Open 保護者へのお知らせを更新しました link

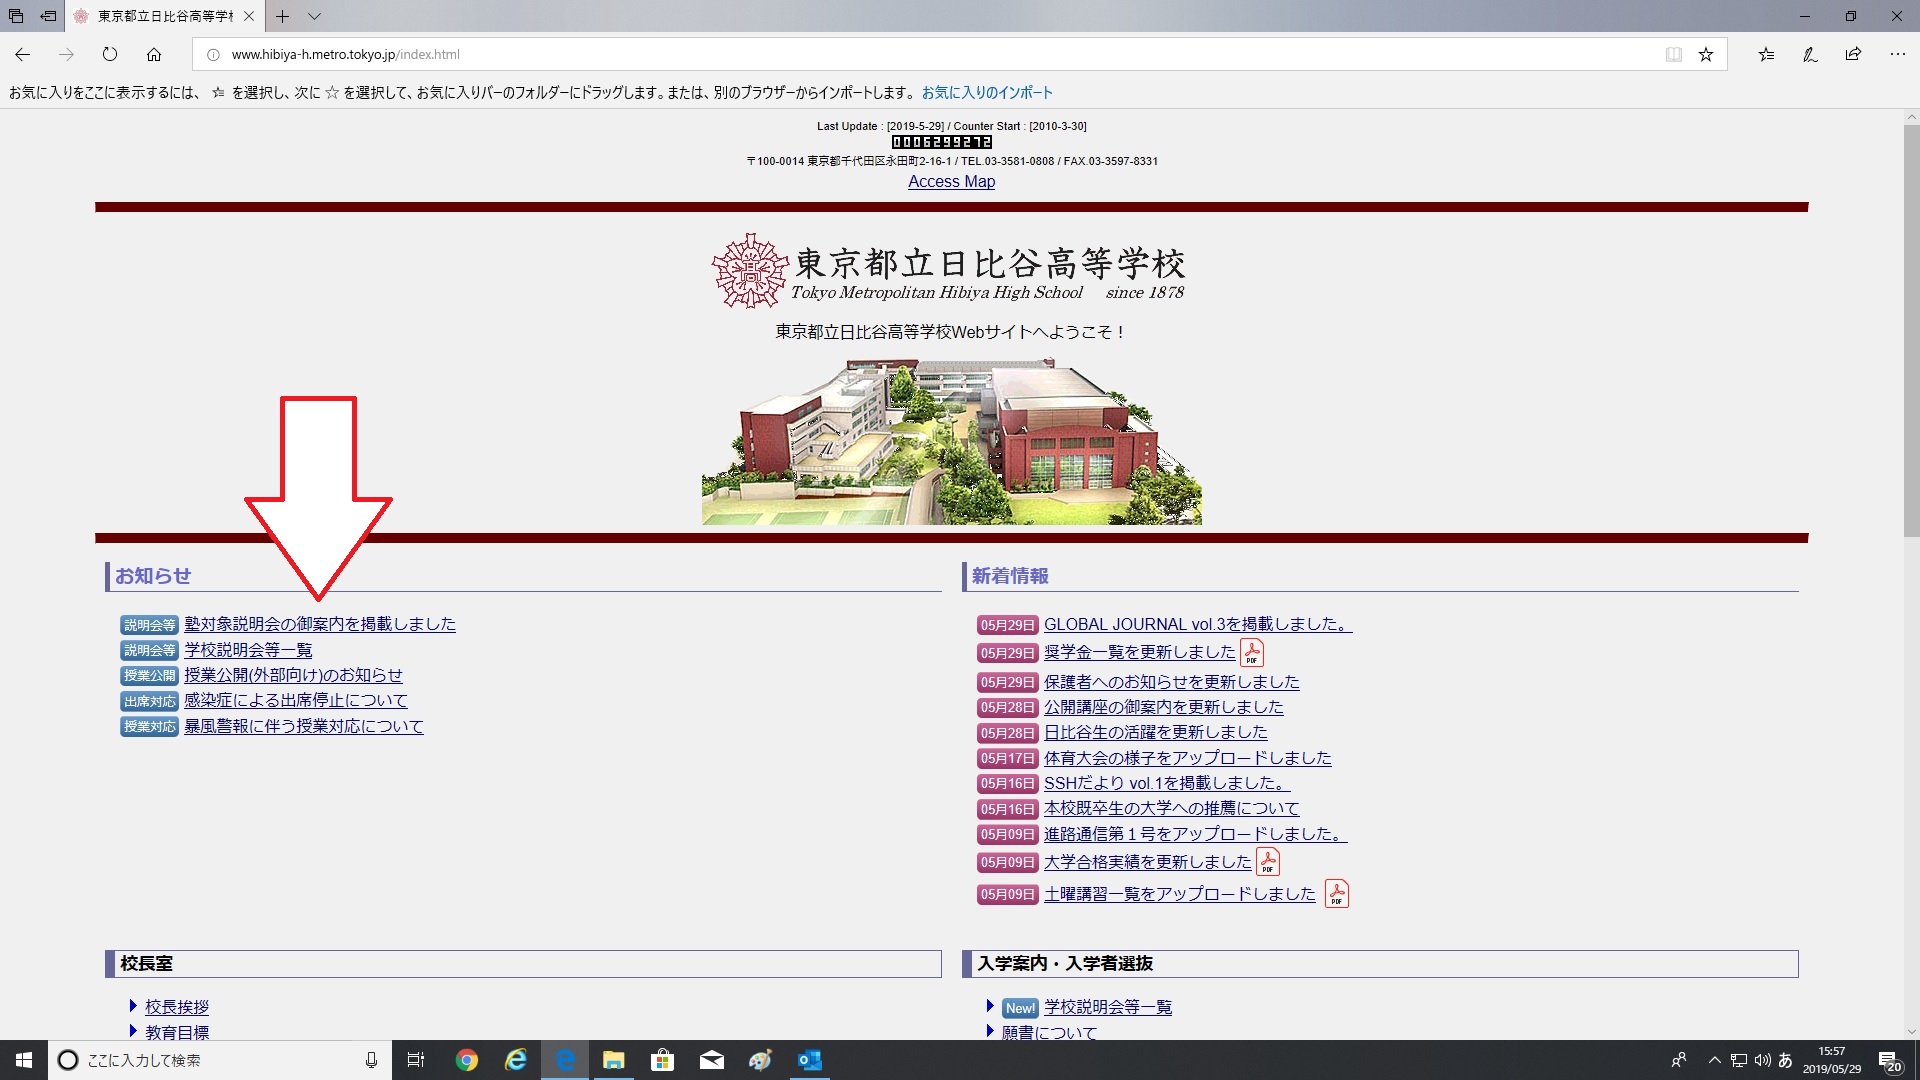pyautogui.click(x=1172, y=682)
